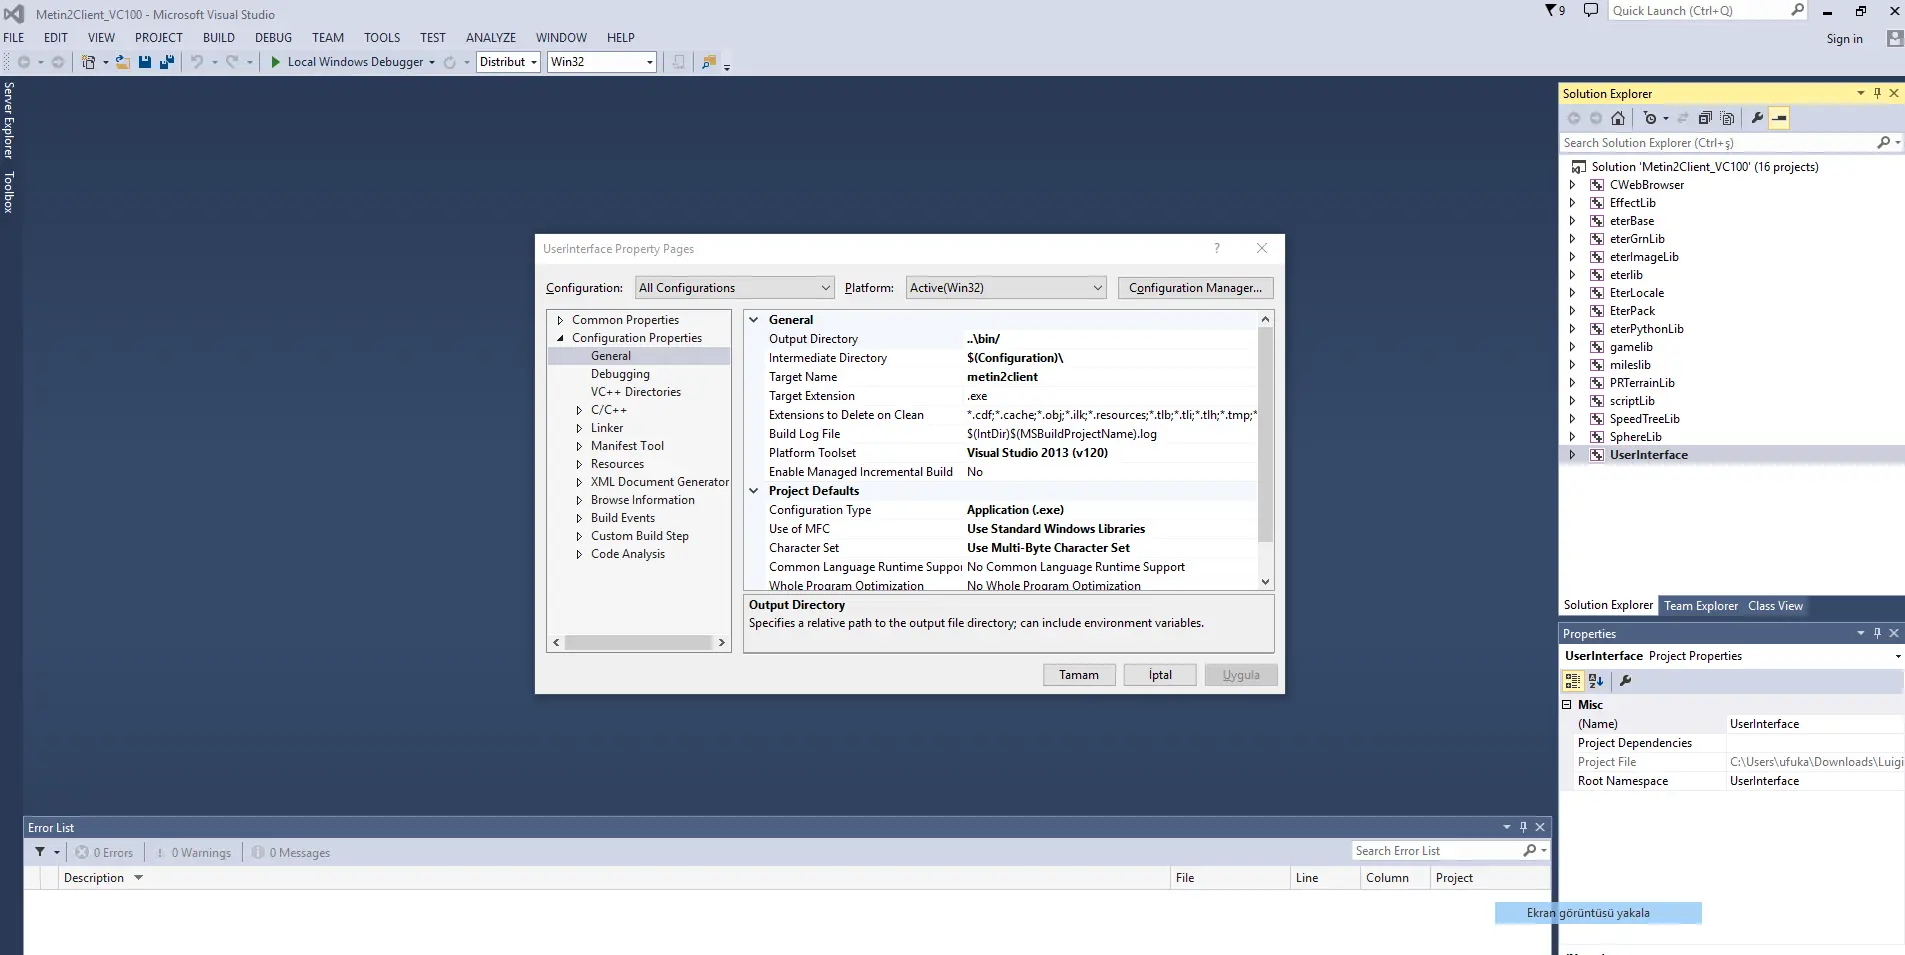Toggle Preview Selected Items in Solution Explorer toolbar
1905x955 pixels.
pos(1780,118)
